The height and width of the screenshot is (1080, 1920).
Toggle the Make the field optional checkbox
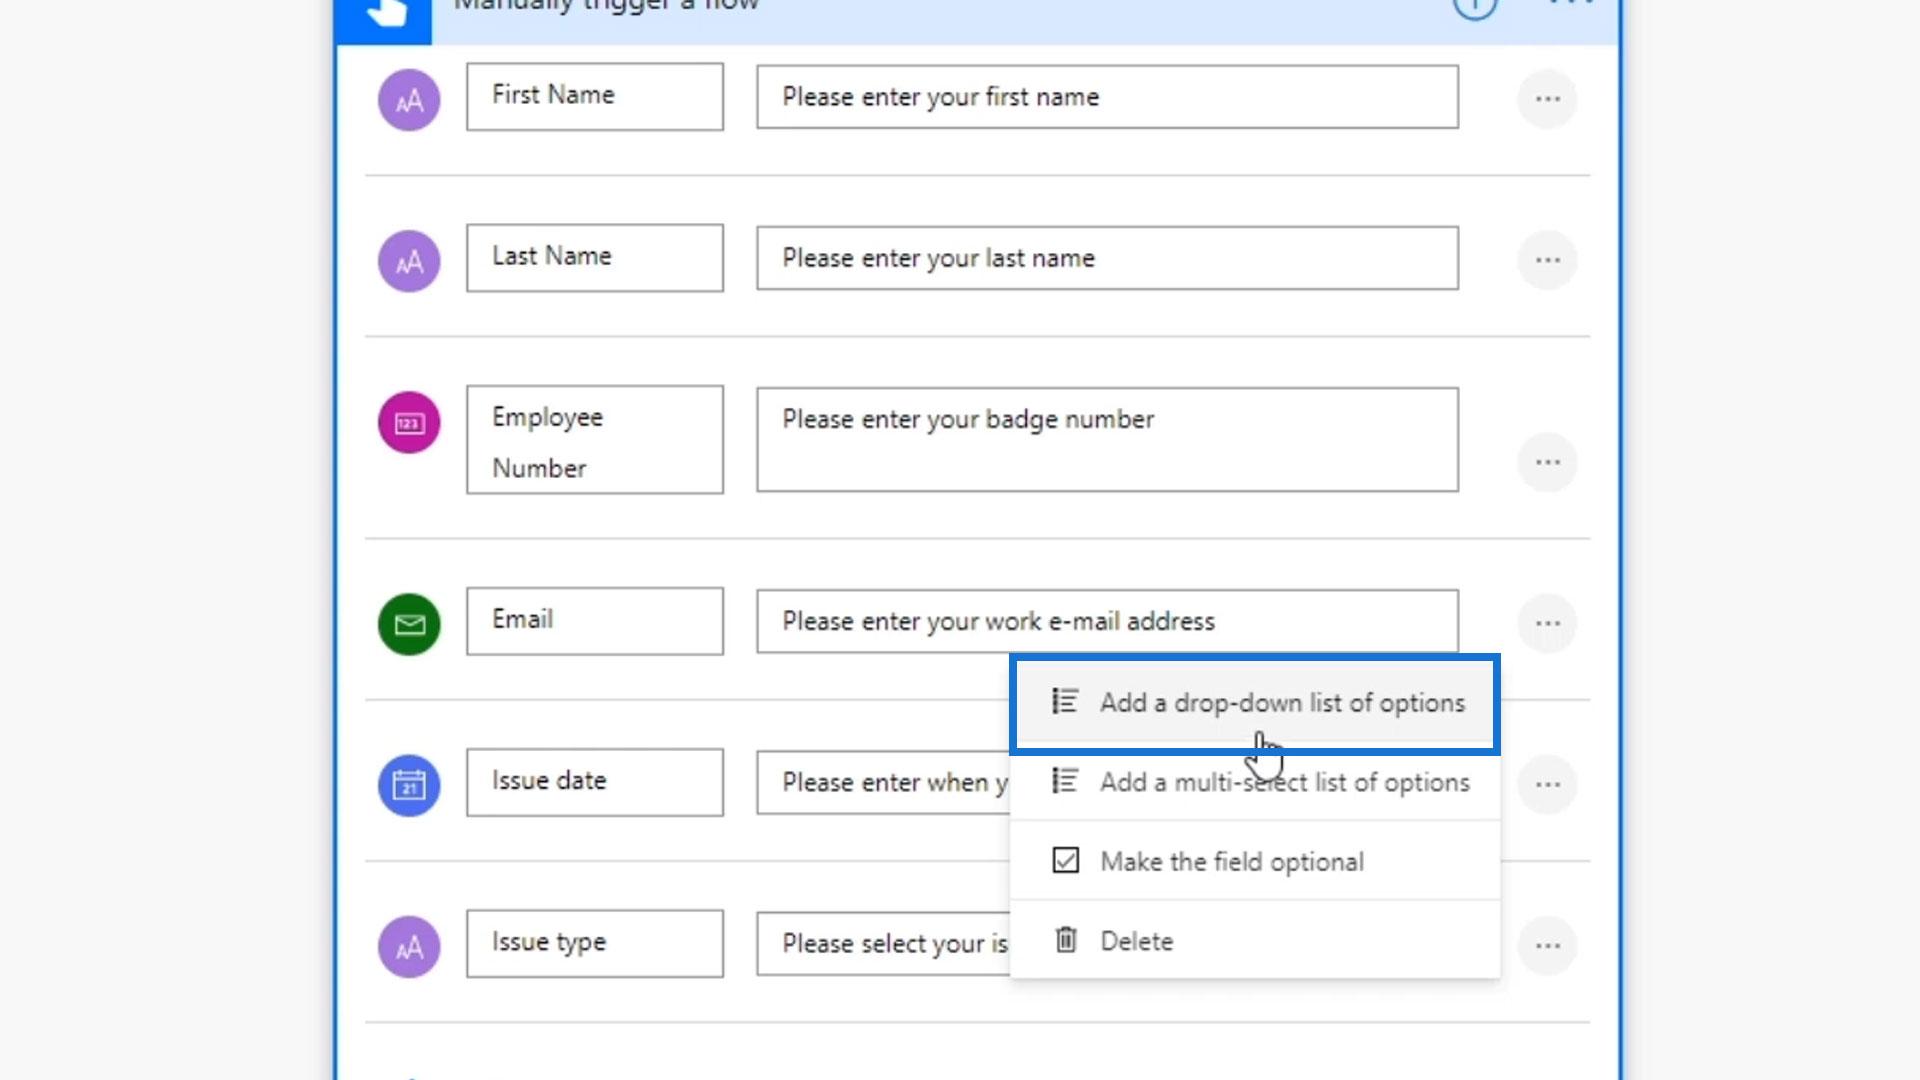point(1066,861)
